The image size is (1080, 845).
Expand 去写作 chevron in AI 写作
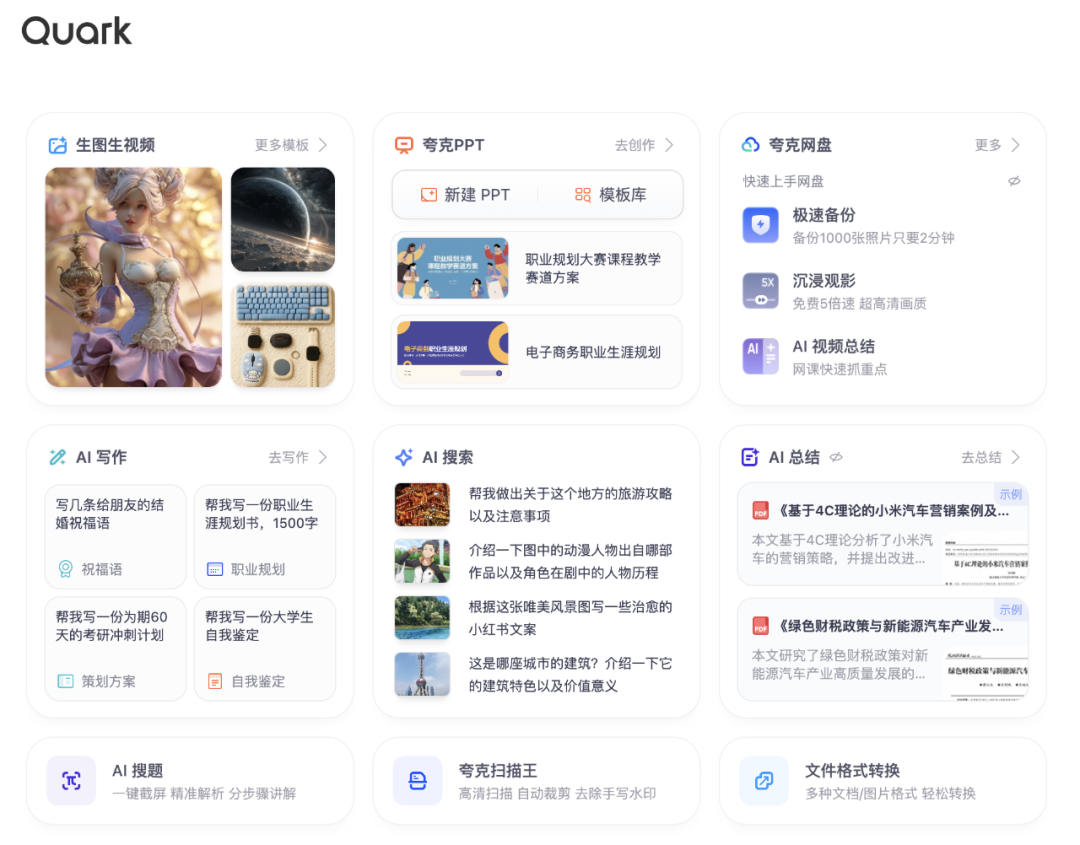tap(323, 457)
